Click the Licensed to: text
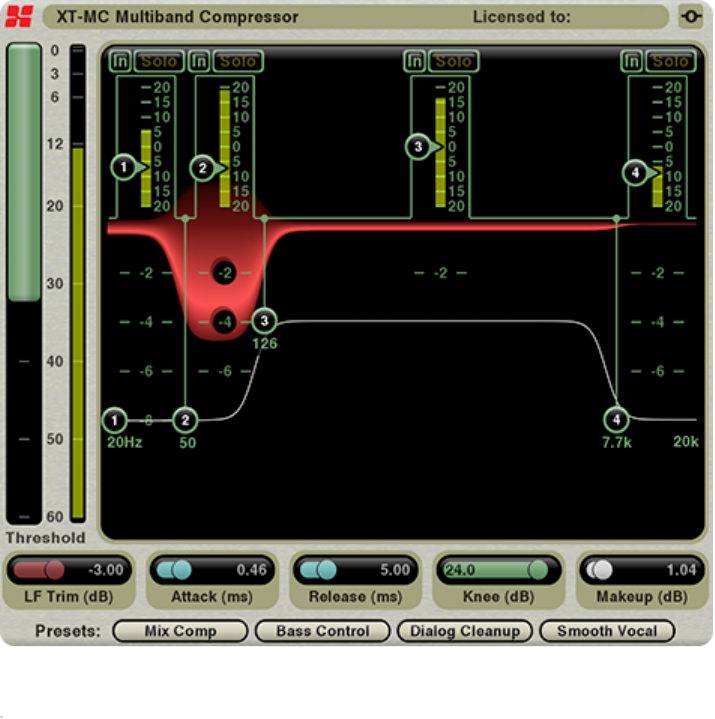The height and width of the screenshot is (719, 715). click(x=521, y=17)
